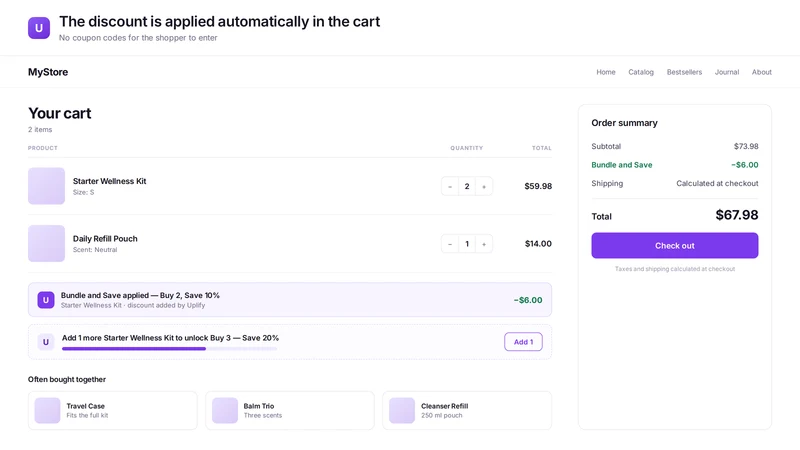The height and width of the screenshot is (450, 800).
Task: Click the green Bundle and Save label in summary
Action: (x=621, y=165)
